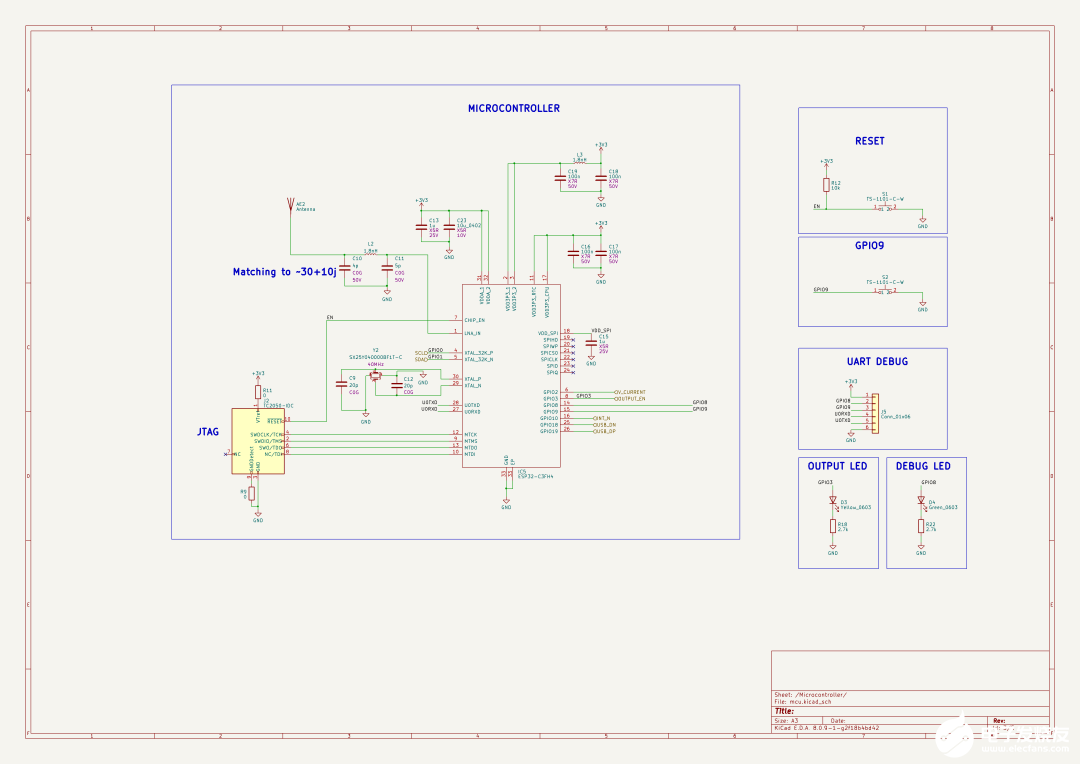This screenshot has width=1080, height=764.
Task: Click the 'Matching to ~30+10j' note
Action: pyautogui.click(x=284, y=272)
